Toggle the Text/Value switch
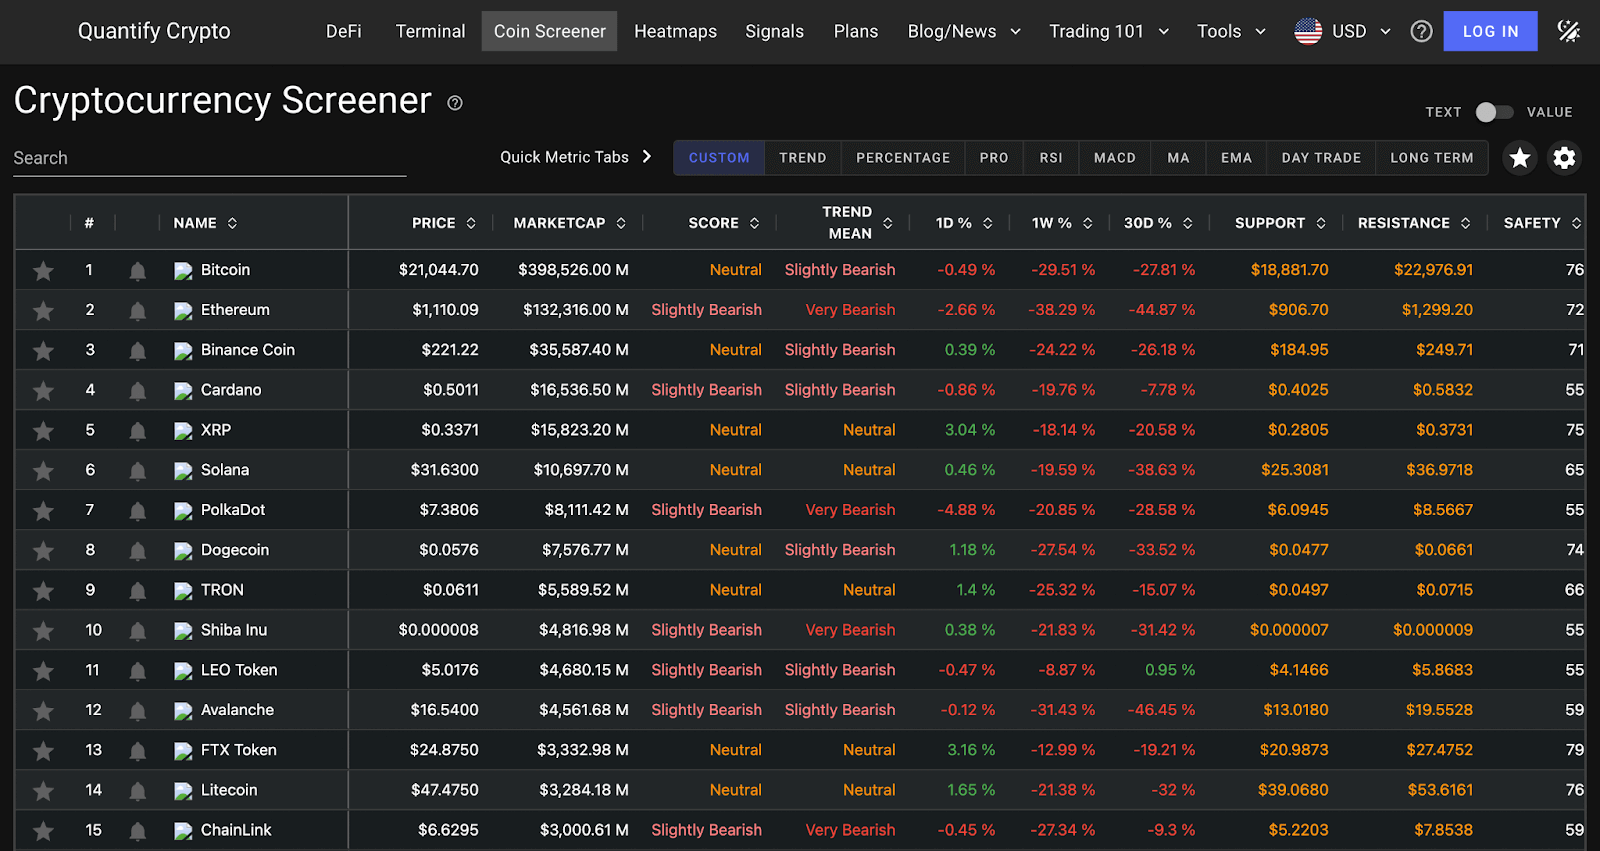Image resolution: width=1600 pixels, height=851 pixels. (x=1494, y=112)
